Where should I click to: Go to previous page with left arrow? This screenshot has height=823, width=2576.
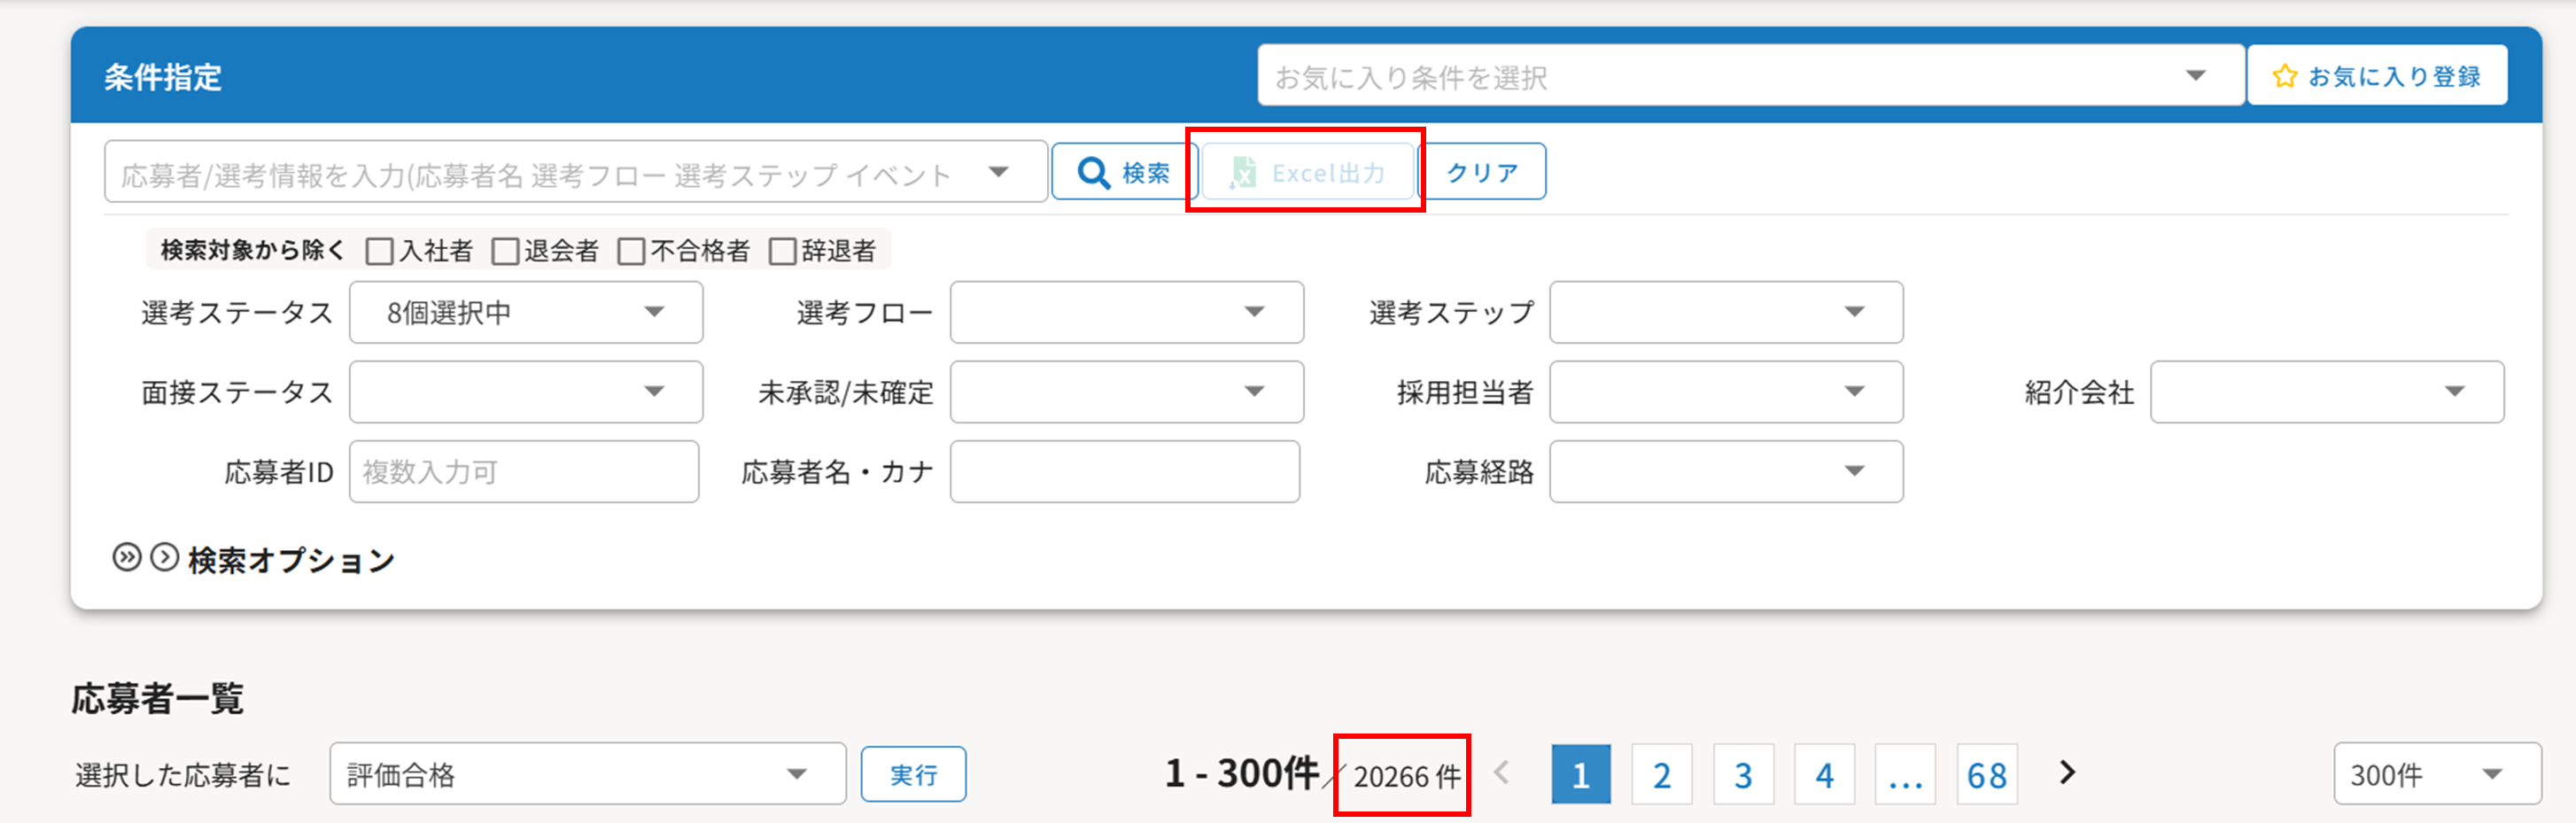(1501, 772)
